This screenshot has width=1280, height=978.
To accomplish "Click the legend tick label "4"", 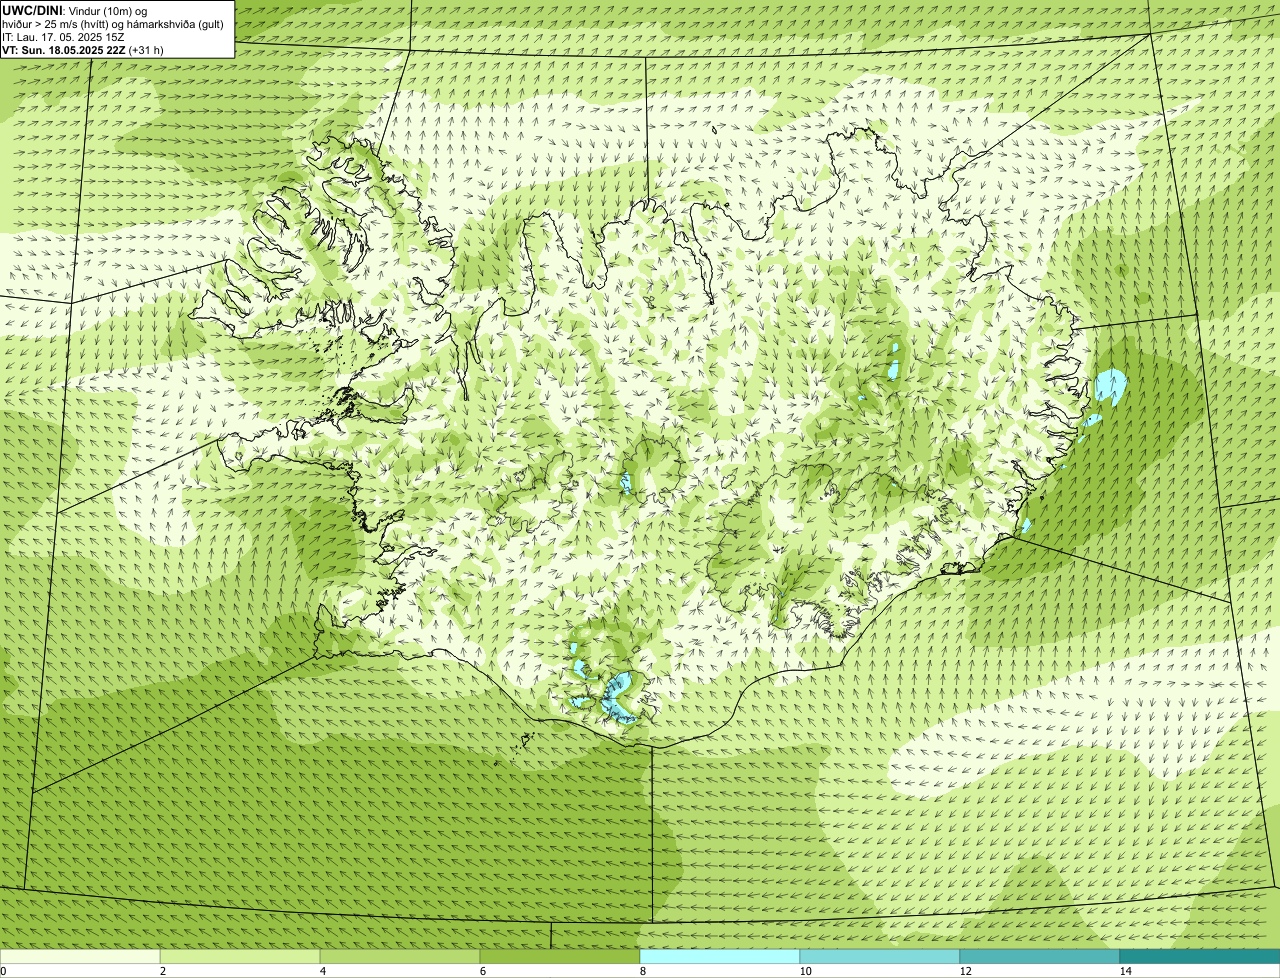I will (x=322, y=971).
